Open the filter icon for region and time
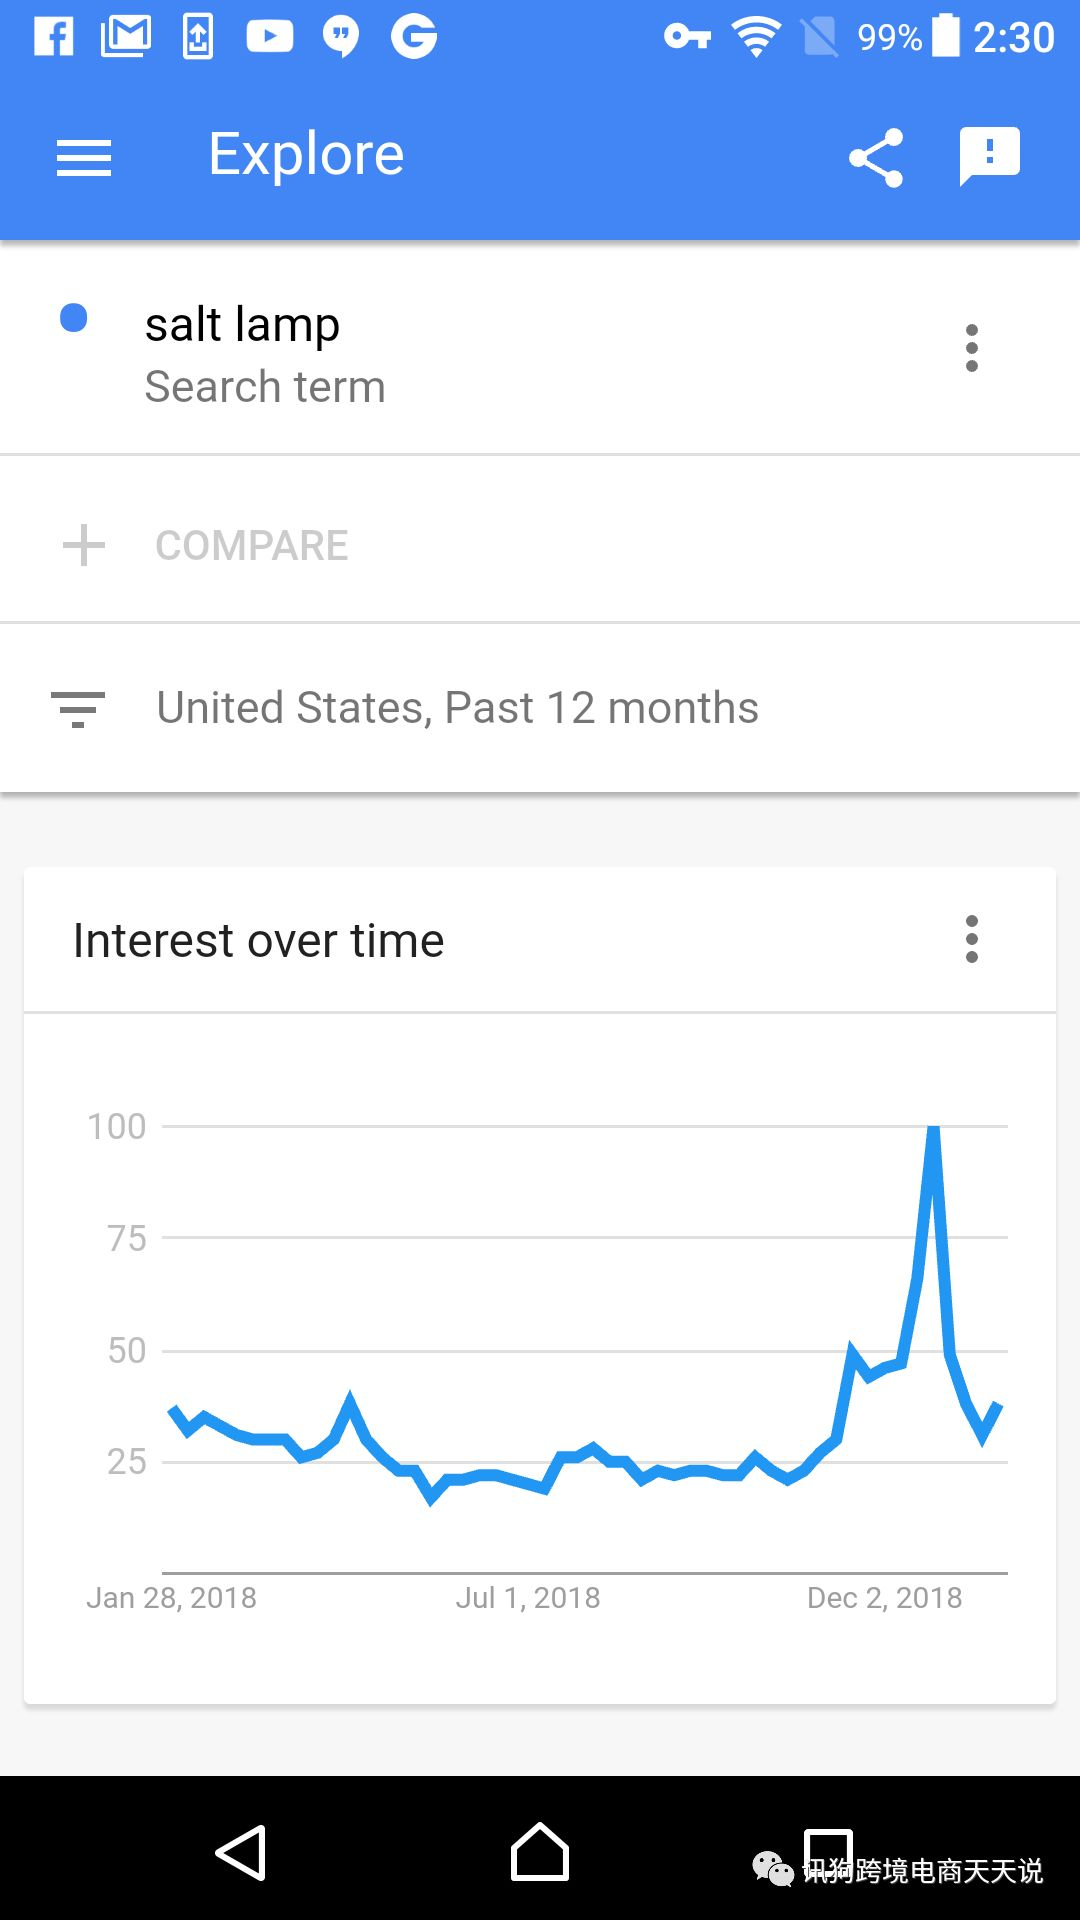 [78, 709]
